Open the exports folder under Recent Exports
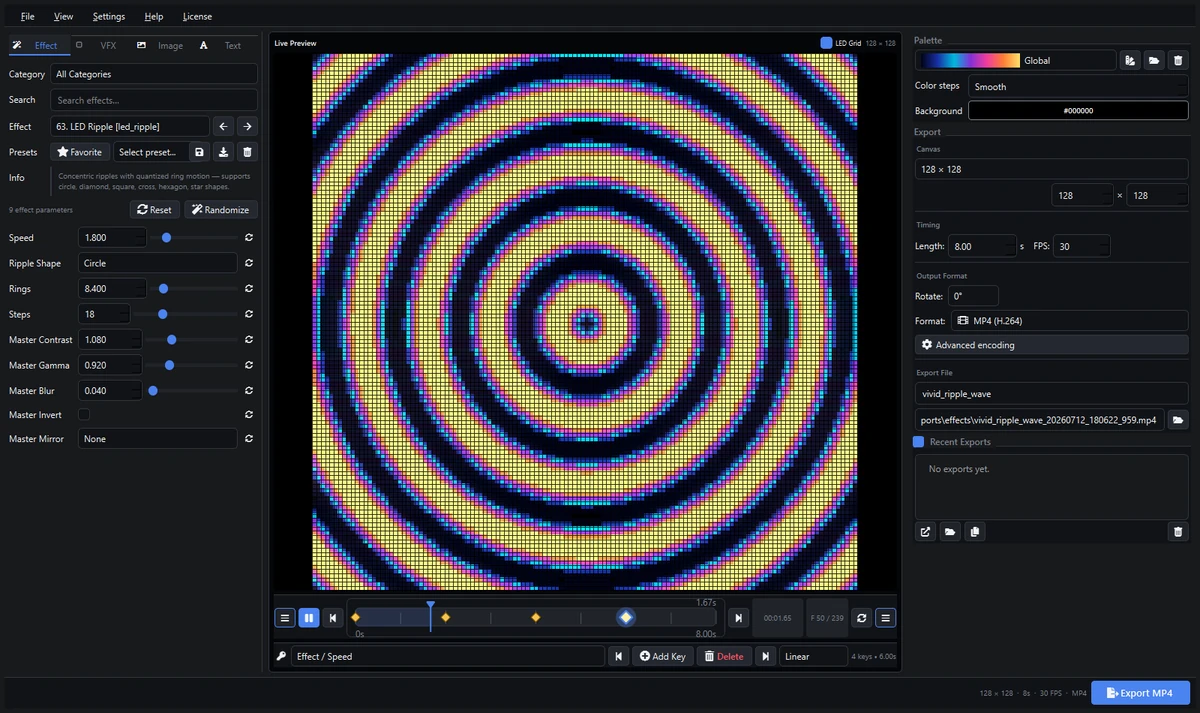Viewport: 1200px width, 713px height. pyautogui.click(x=950, y=532)
